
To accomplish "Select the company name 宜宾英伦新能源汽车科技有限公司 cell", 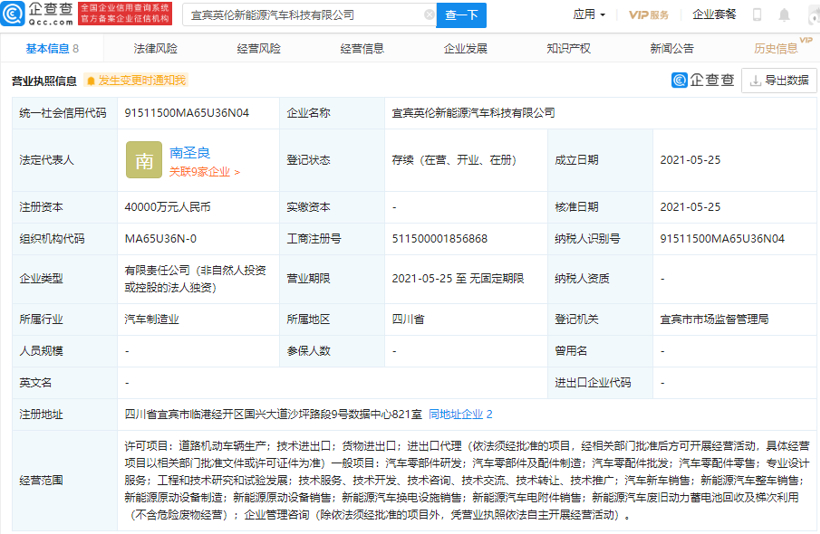I will pyautogui.click(x=473, y=113).
